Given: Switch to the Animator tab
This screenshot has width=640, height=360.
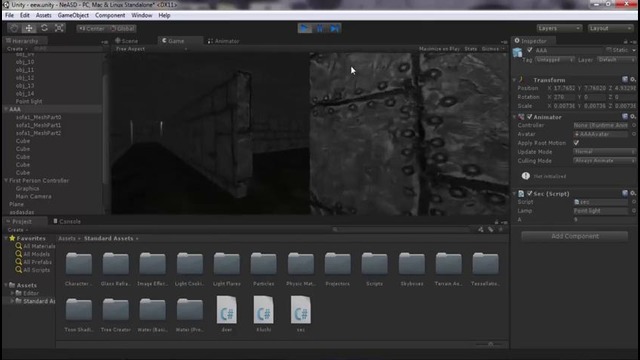Looking at the screenshot, I should point(224,41).
